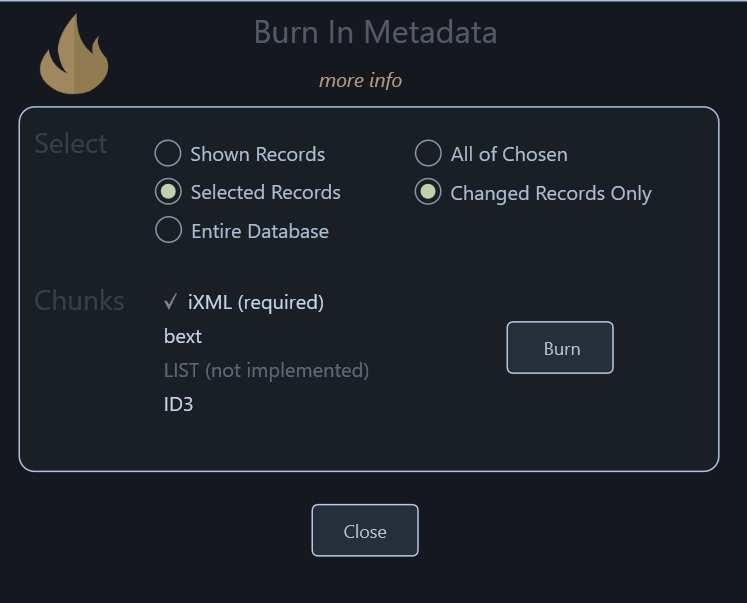Select the All of Chosen radio button
Screen dimensions: 747x603
click(428, 153)
